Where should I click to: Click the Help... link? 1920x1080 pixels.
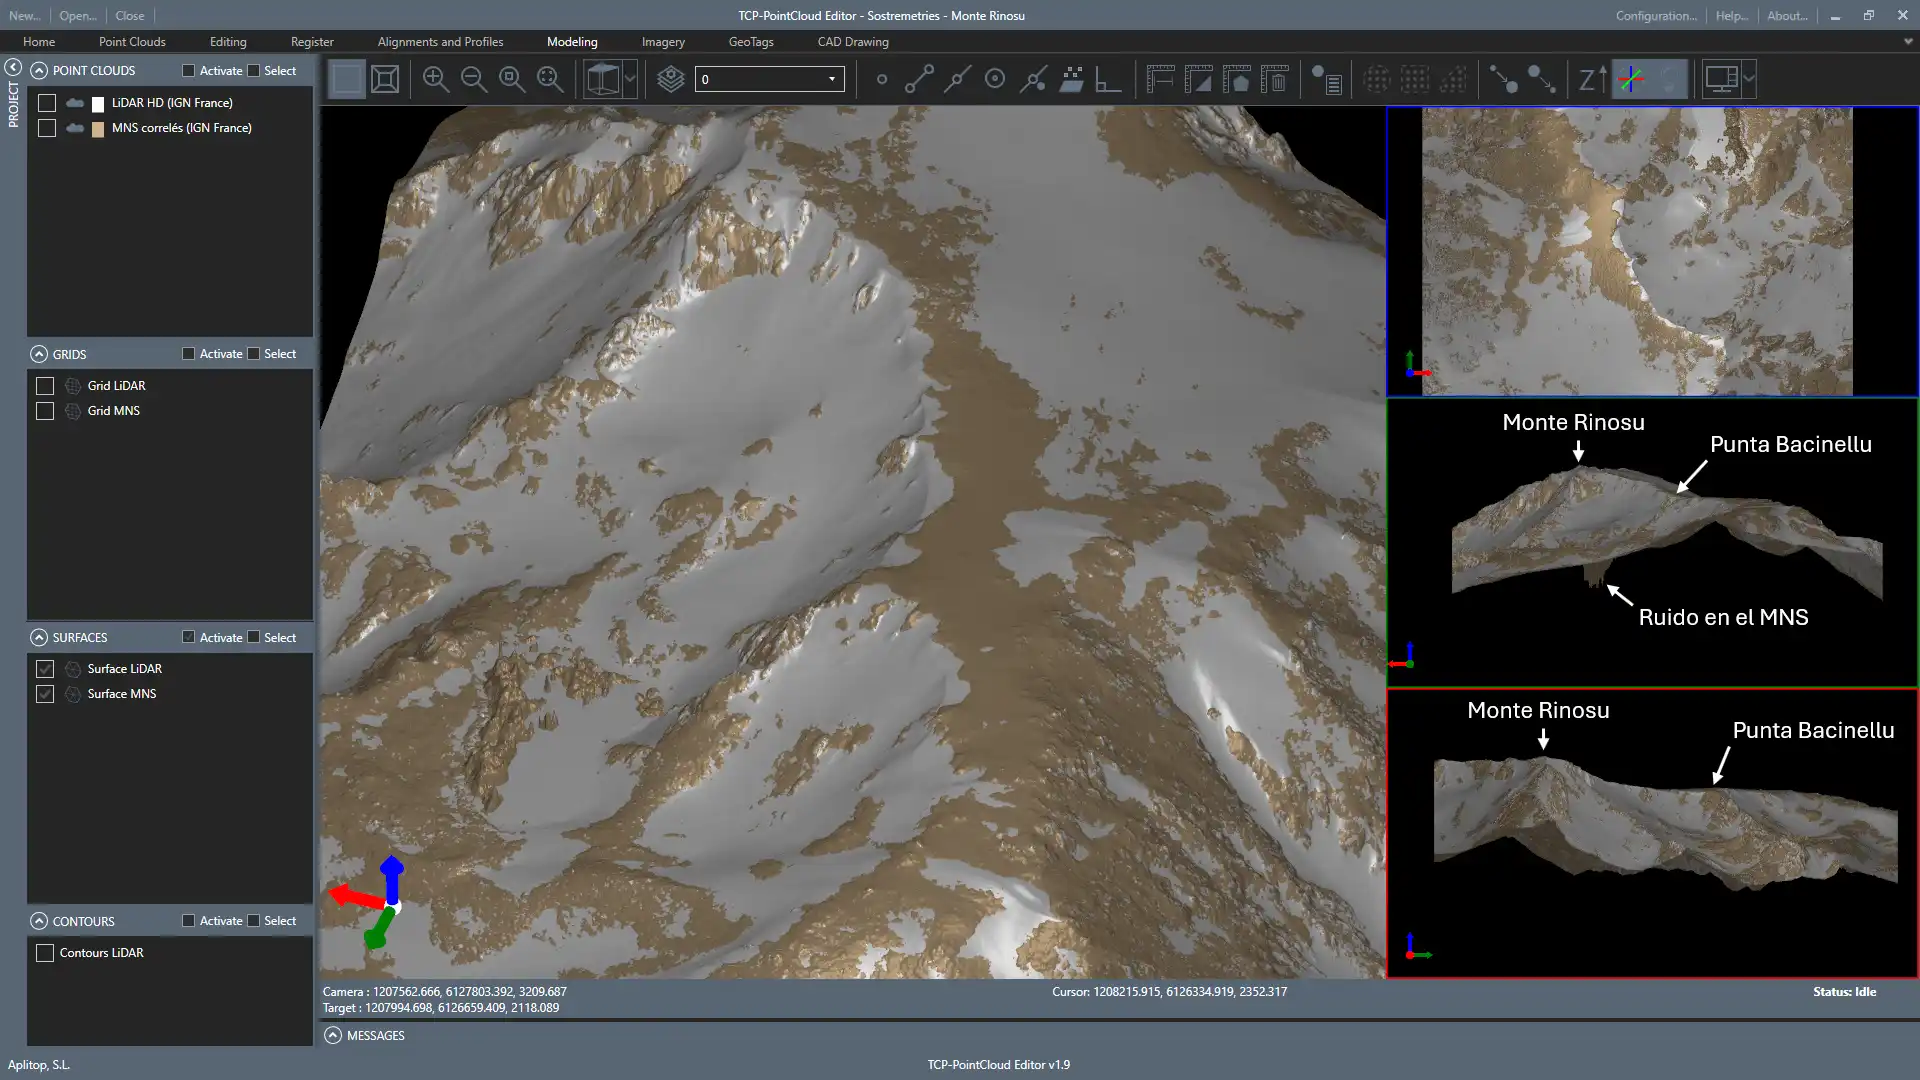(x=1732, y=16)
